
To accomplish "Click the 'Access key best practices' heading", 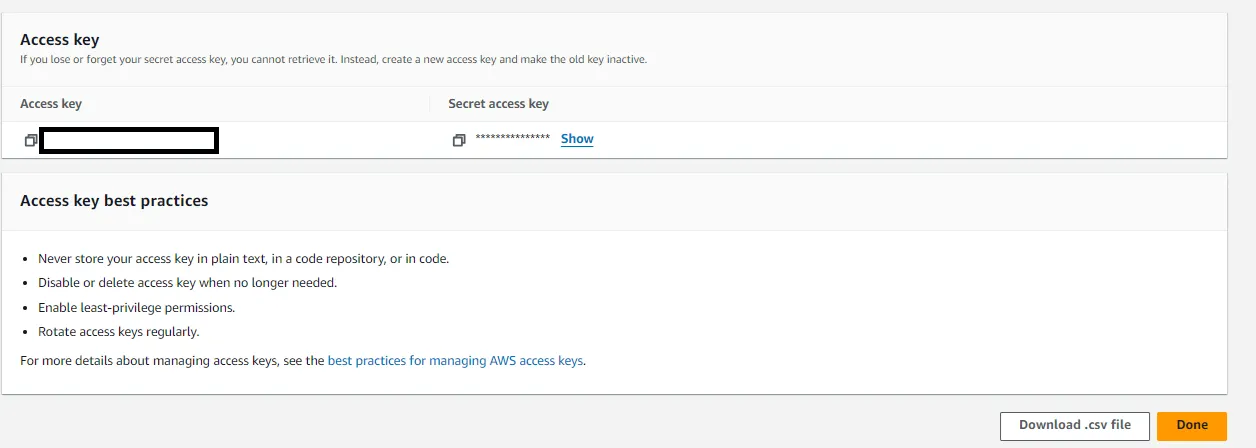I will coord(114,201).
